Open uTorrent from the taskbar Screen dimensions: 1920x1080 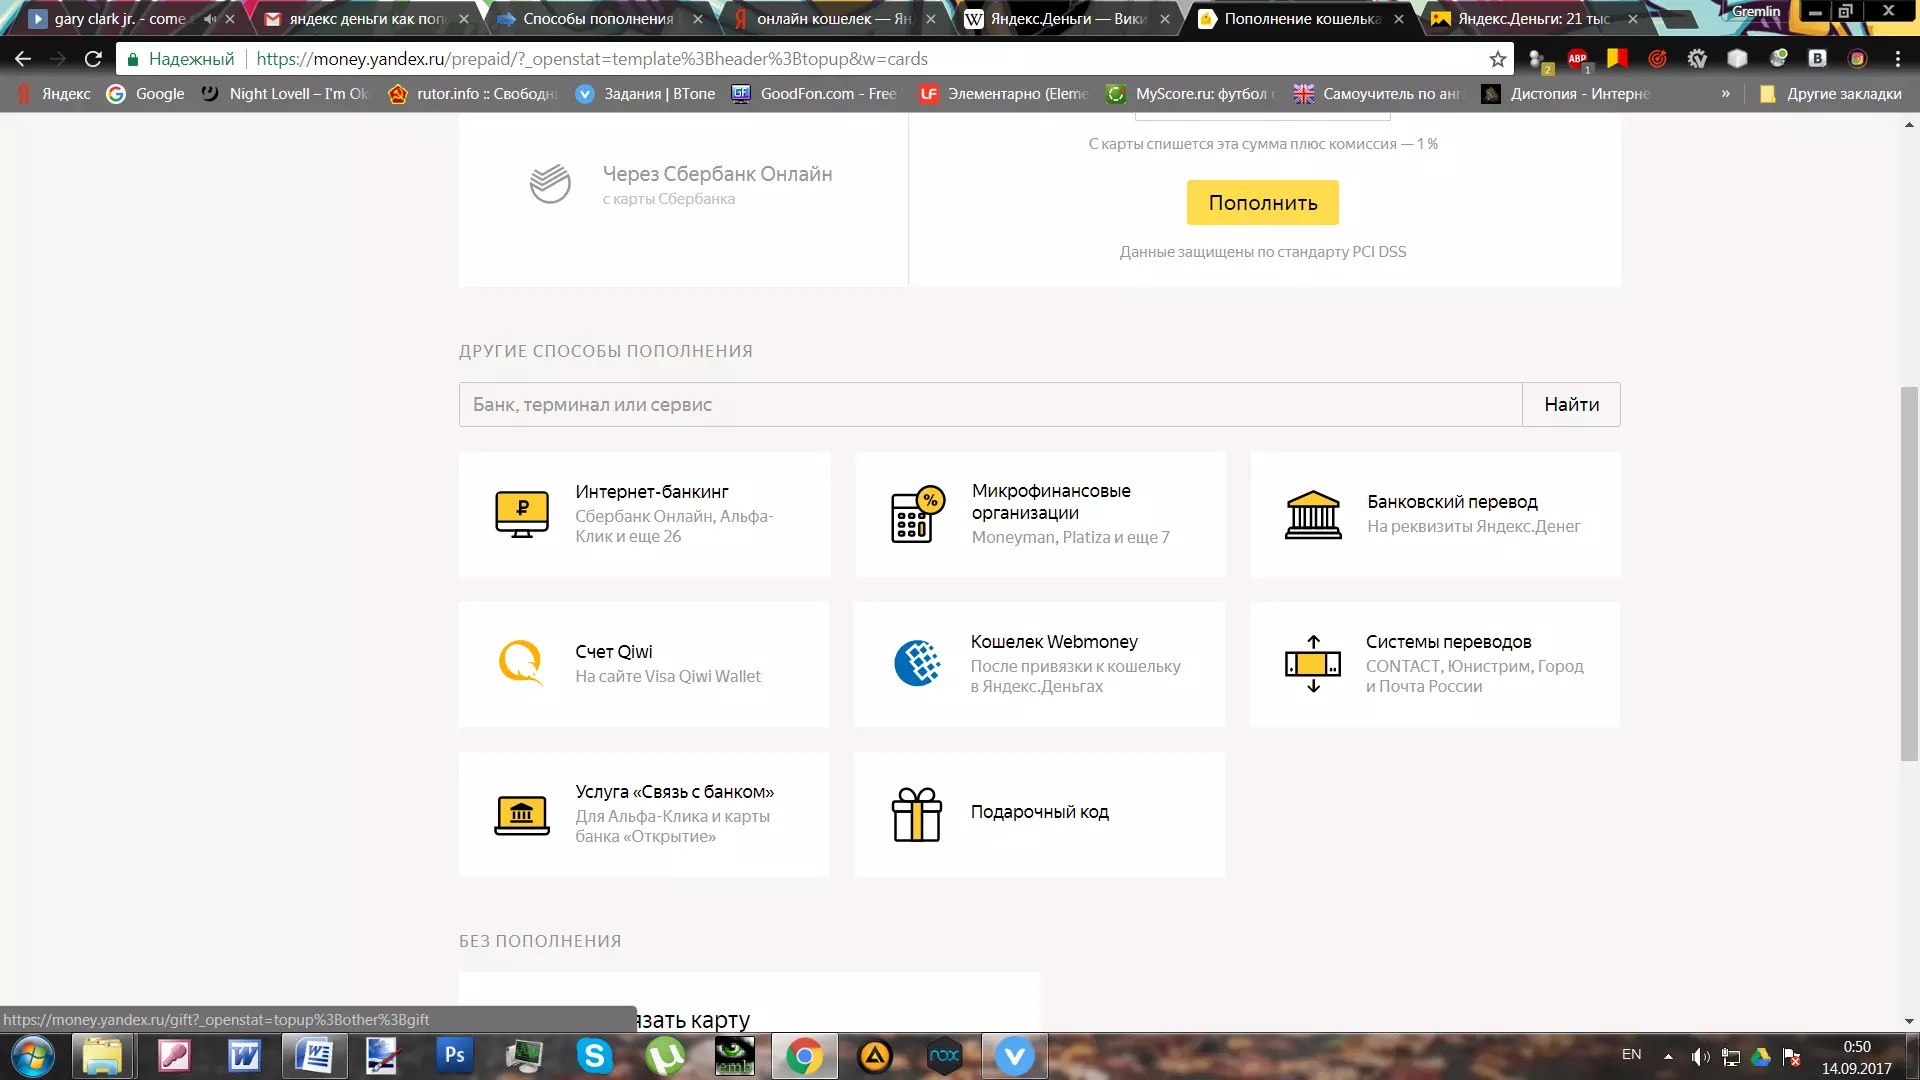point(665,1055)
